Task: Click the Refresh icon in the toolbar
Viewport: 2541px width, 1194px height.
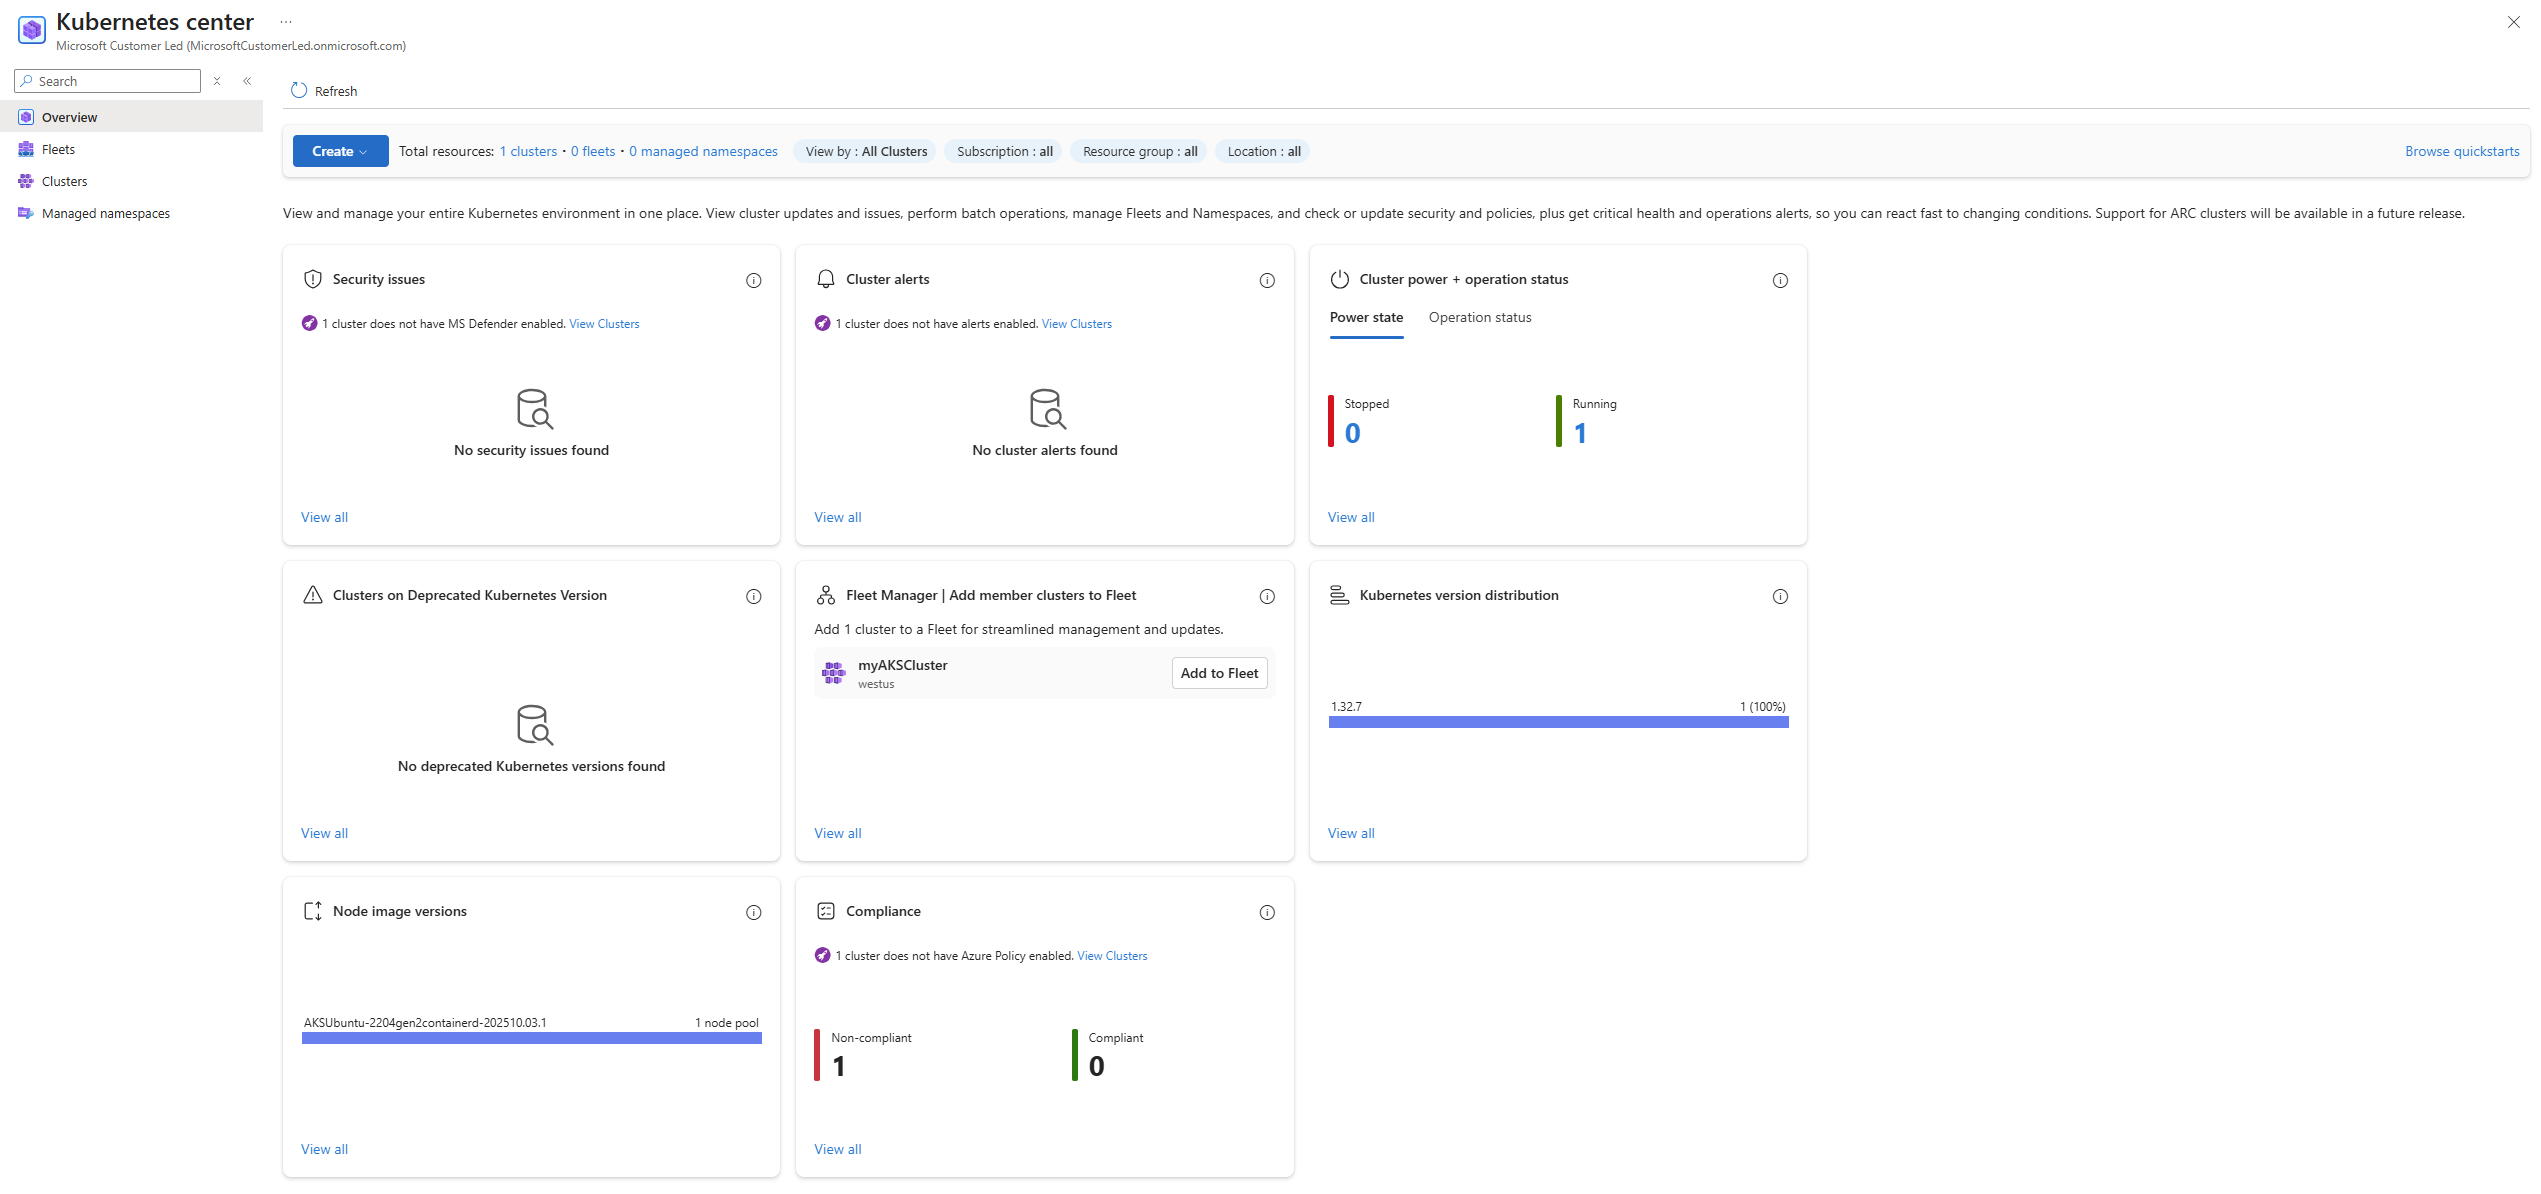Action: coord(299,91)
